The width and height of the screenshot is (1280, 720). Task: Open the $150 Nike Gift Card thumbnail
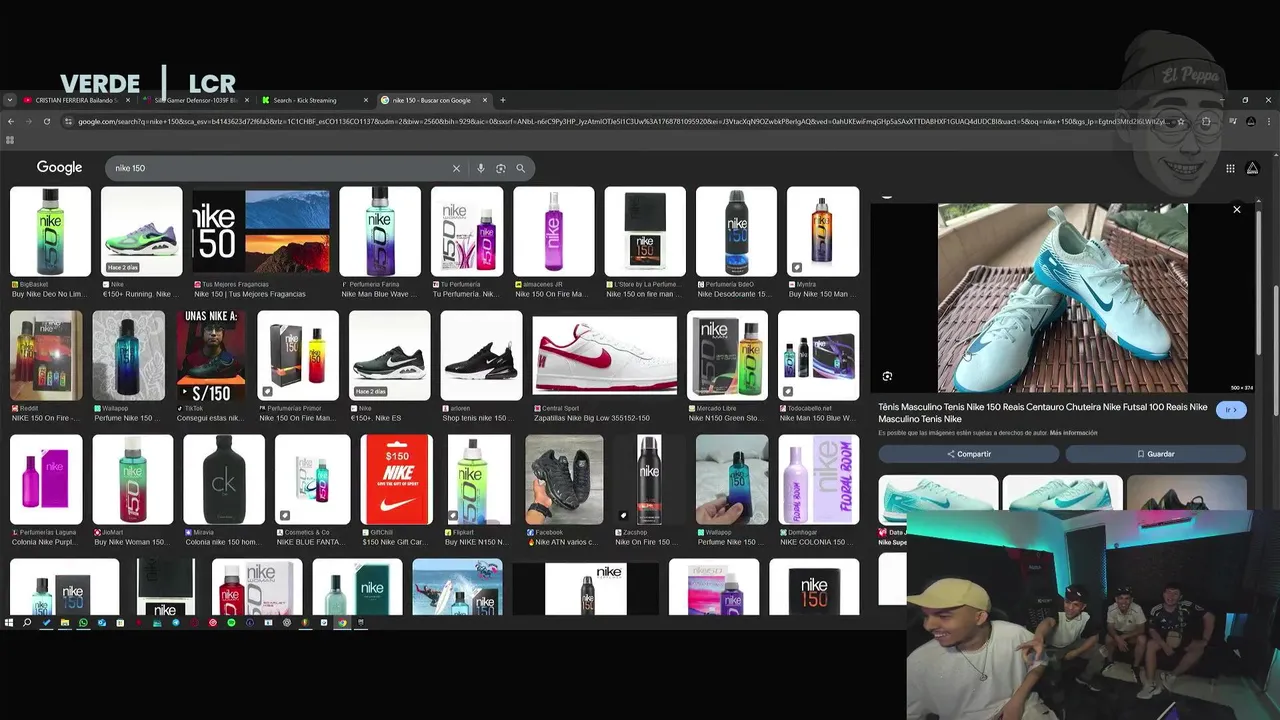coord(397,479)
